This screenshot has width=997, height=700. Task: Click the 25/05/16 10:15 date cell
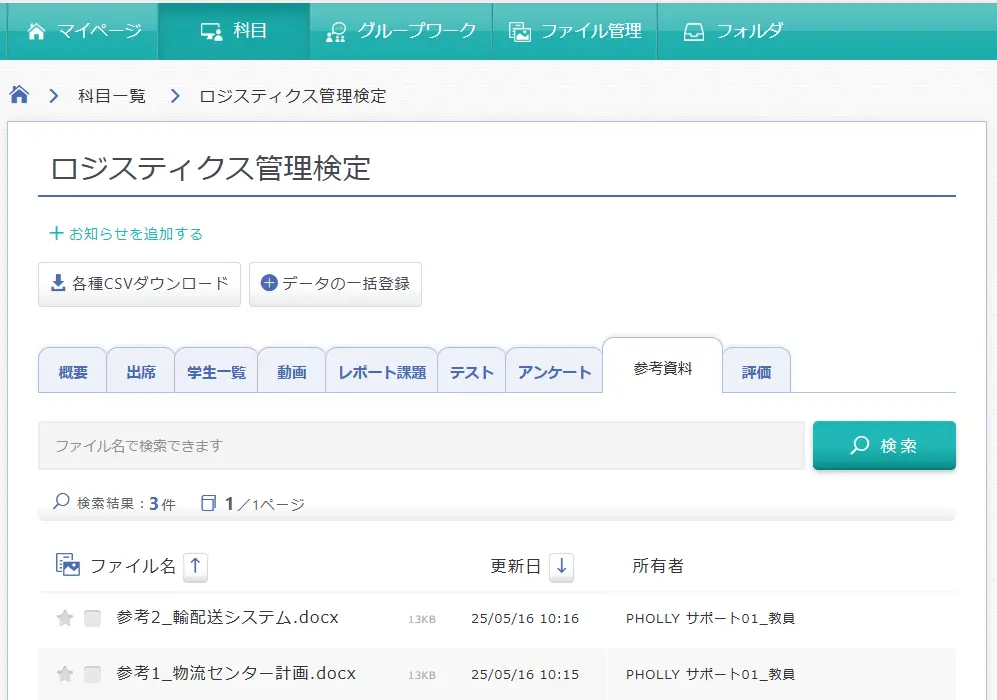click(x=525, y=675)
